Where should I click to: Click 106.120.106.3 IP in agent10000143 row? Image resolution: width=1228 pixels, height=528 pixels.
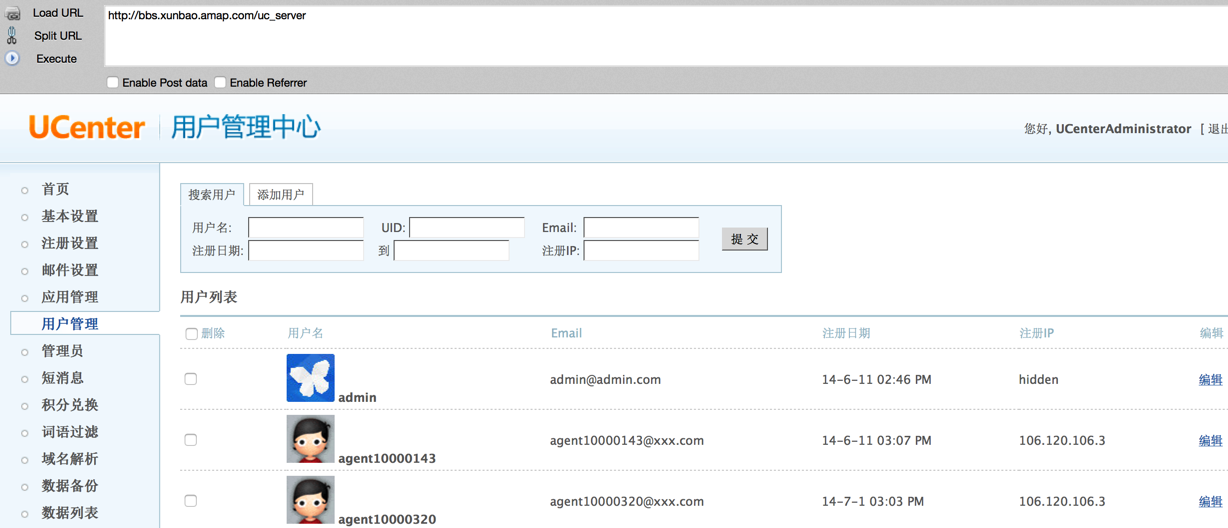point(1062,441)
